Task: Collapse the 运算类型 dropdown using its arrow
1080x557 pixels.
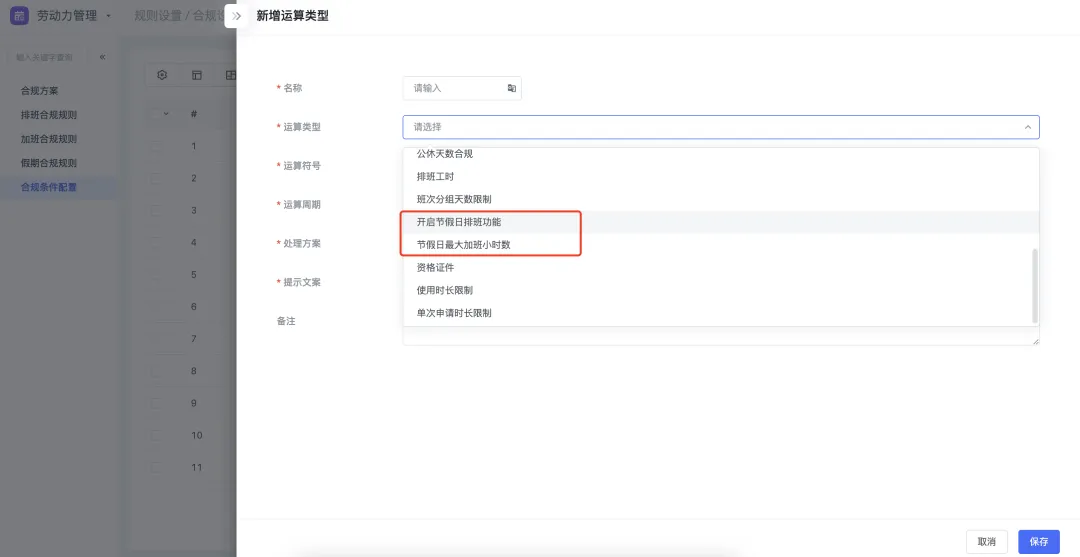Action: (x=1027, y=127)
